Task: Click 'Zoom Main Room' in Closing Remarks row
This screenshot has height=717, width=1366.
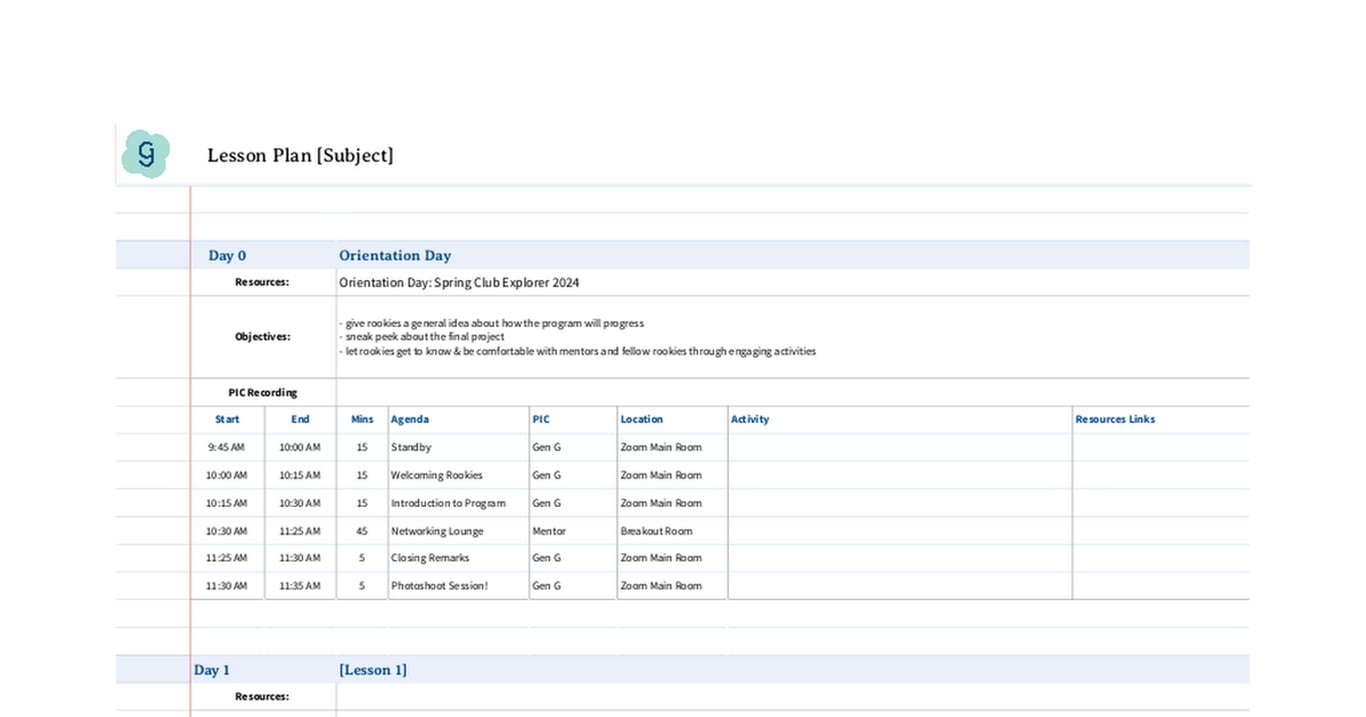Action: [661, 558]
